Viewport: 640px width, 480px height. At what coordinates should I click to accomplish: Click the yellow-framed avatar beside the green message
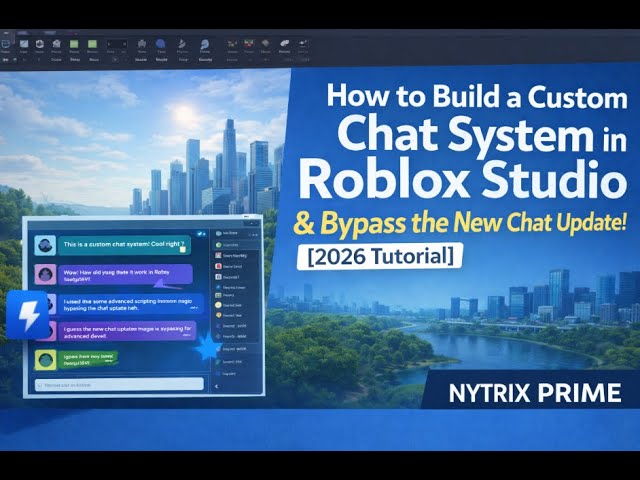pyautogui.click(x=45, y=360)
